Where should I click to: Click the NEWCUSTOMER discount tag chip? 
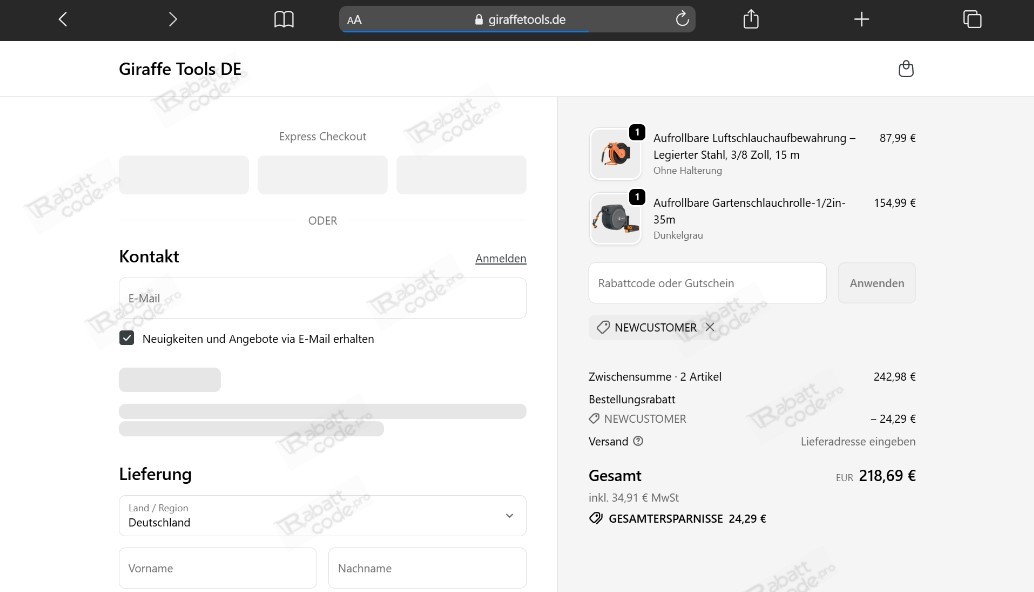coord(653,327)
